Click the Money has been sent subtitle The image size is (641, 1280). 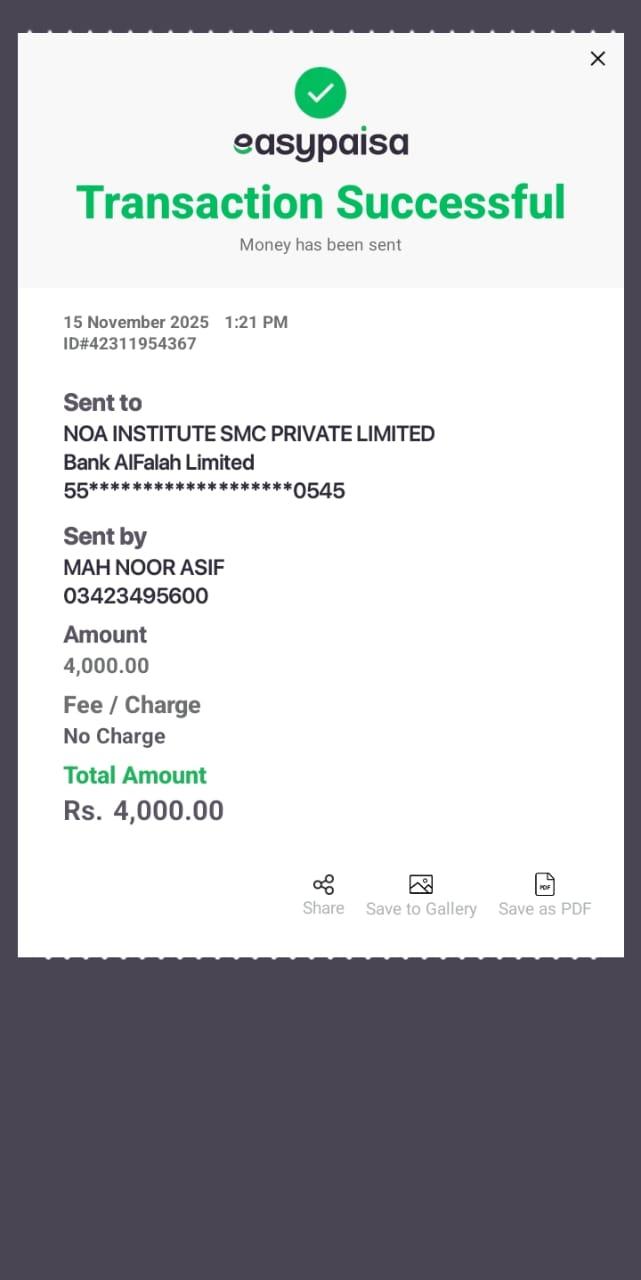click(320, 245)
